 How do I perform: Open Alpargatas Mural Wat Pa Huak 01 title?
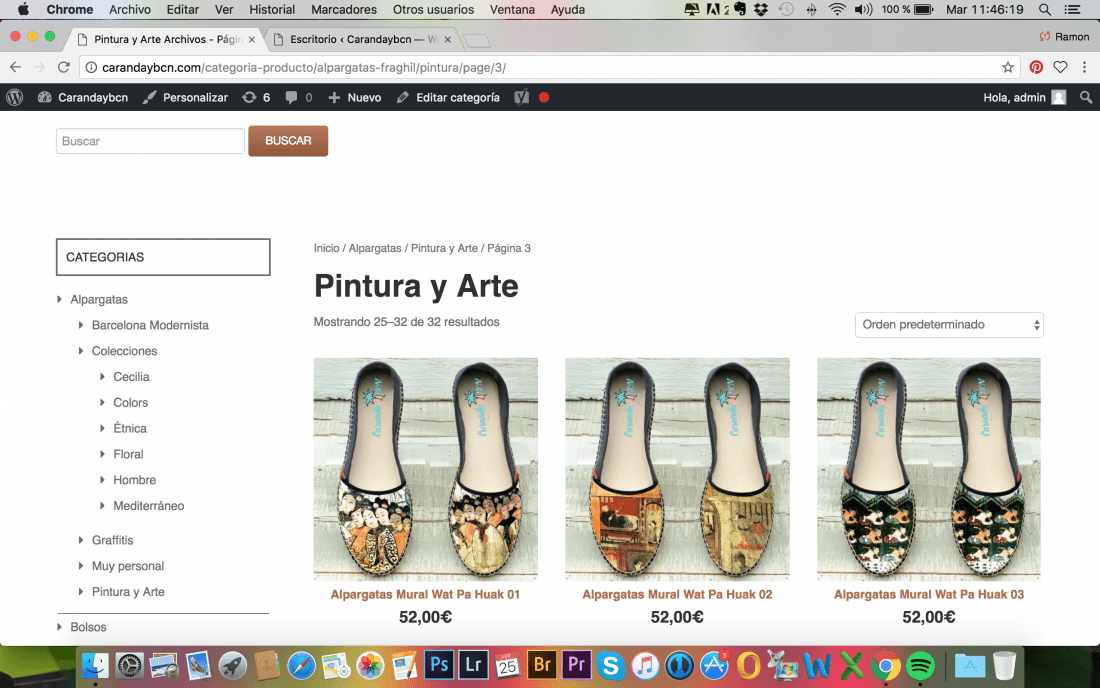425,594
